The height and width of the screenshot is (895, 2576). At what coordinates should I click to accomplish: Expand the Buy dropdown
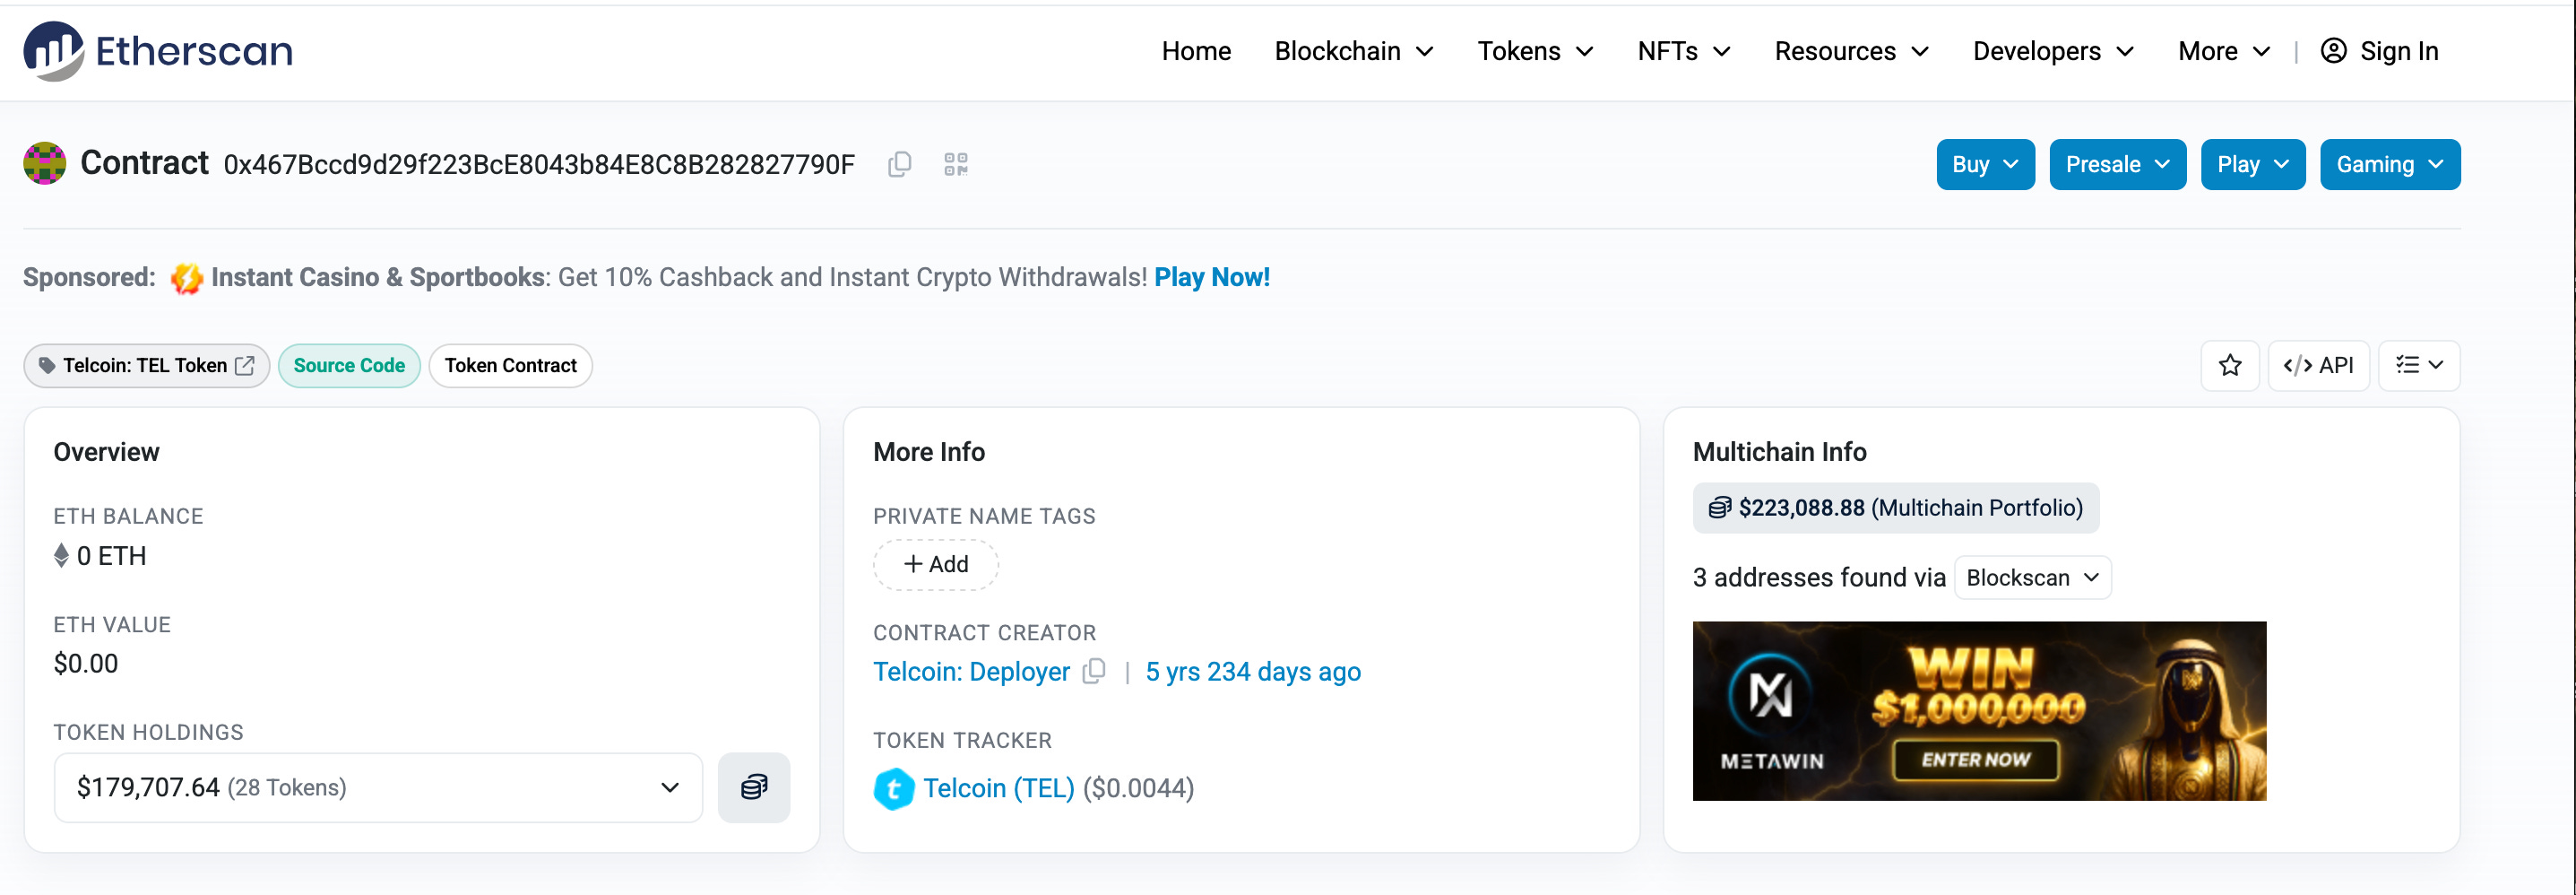[x=1985, y=164]
